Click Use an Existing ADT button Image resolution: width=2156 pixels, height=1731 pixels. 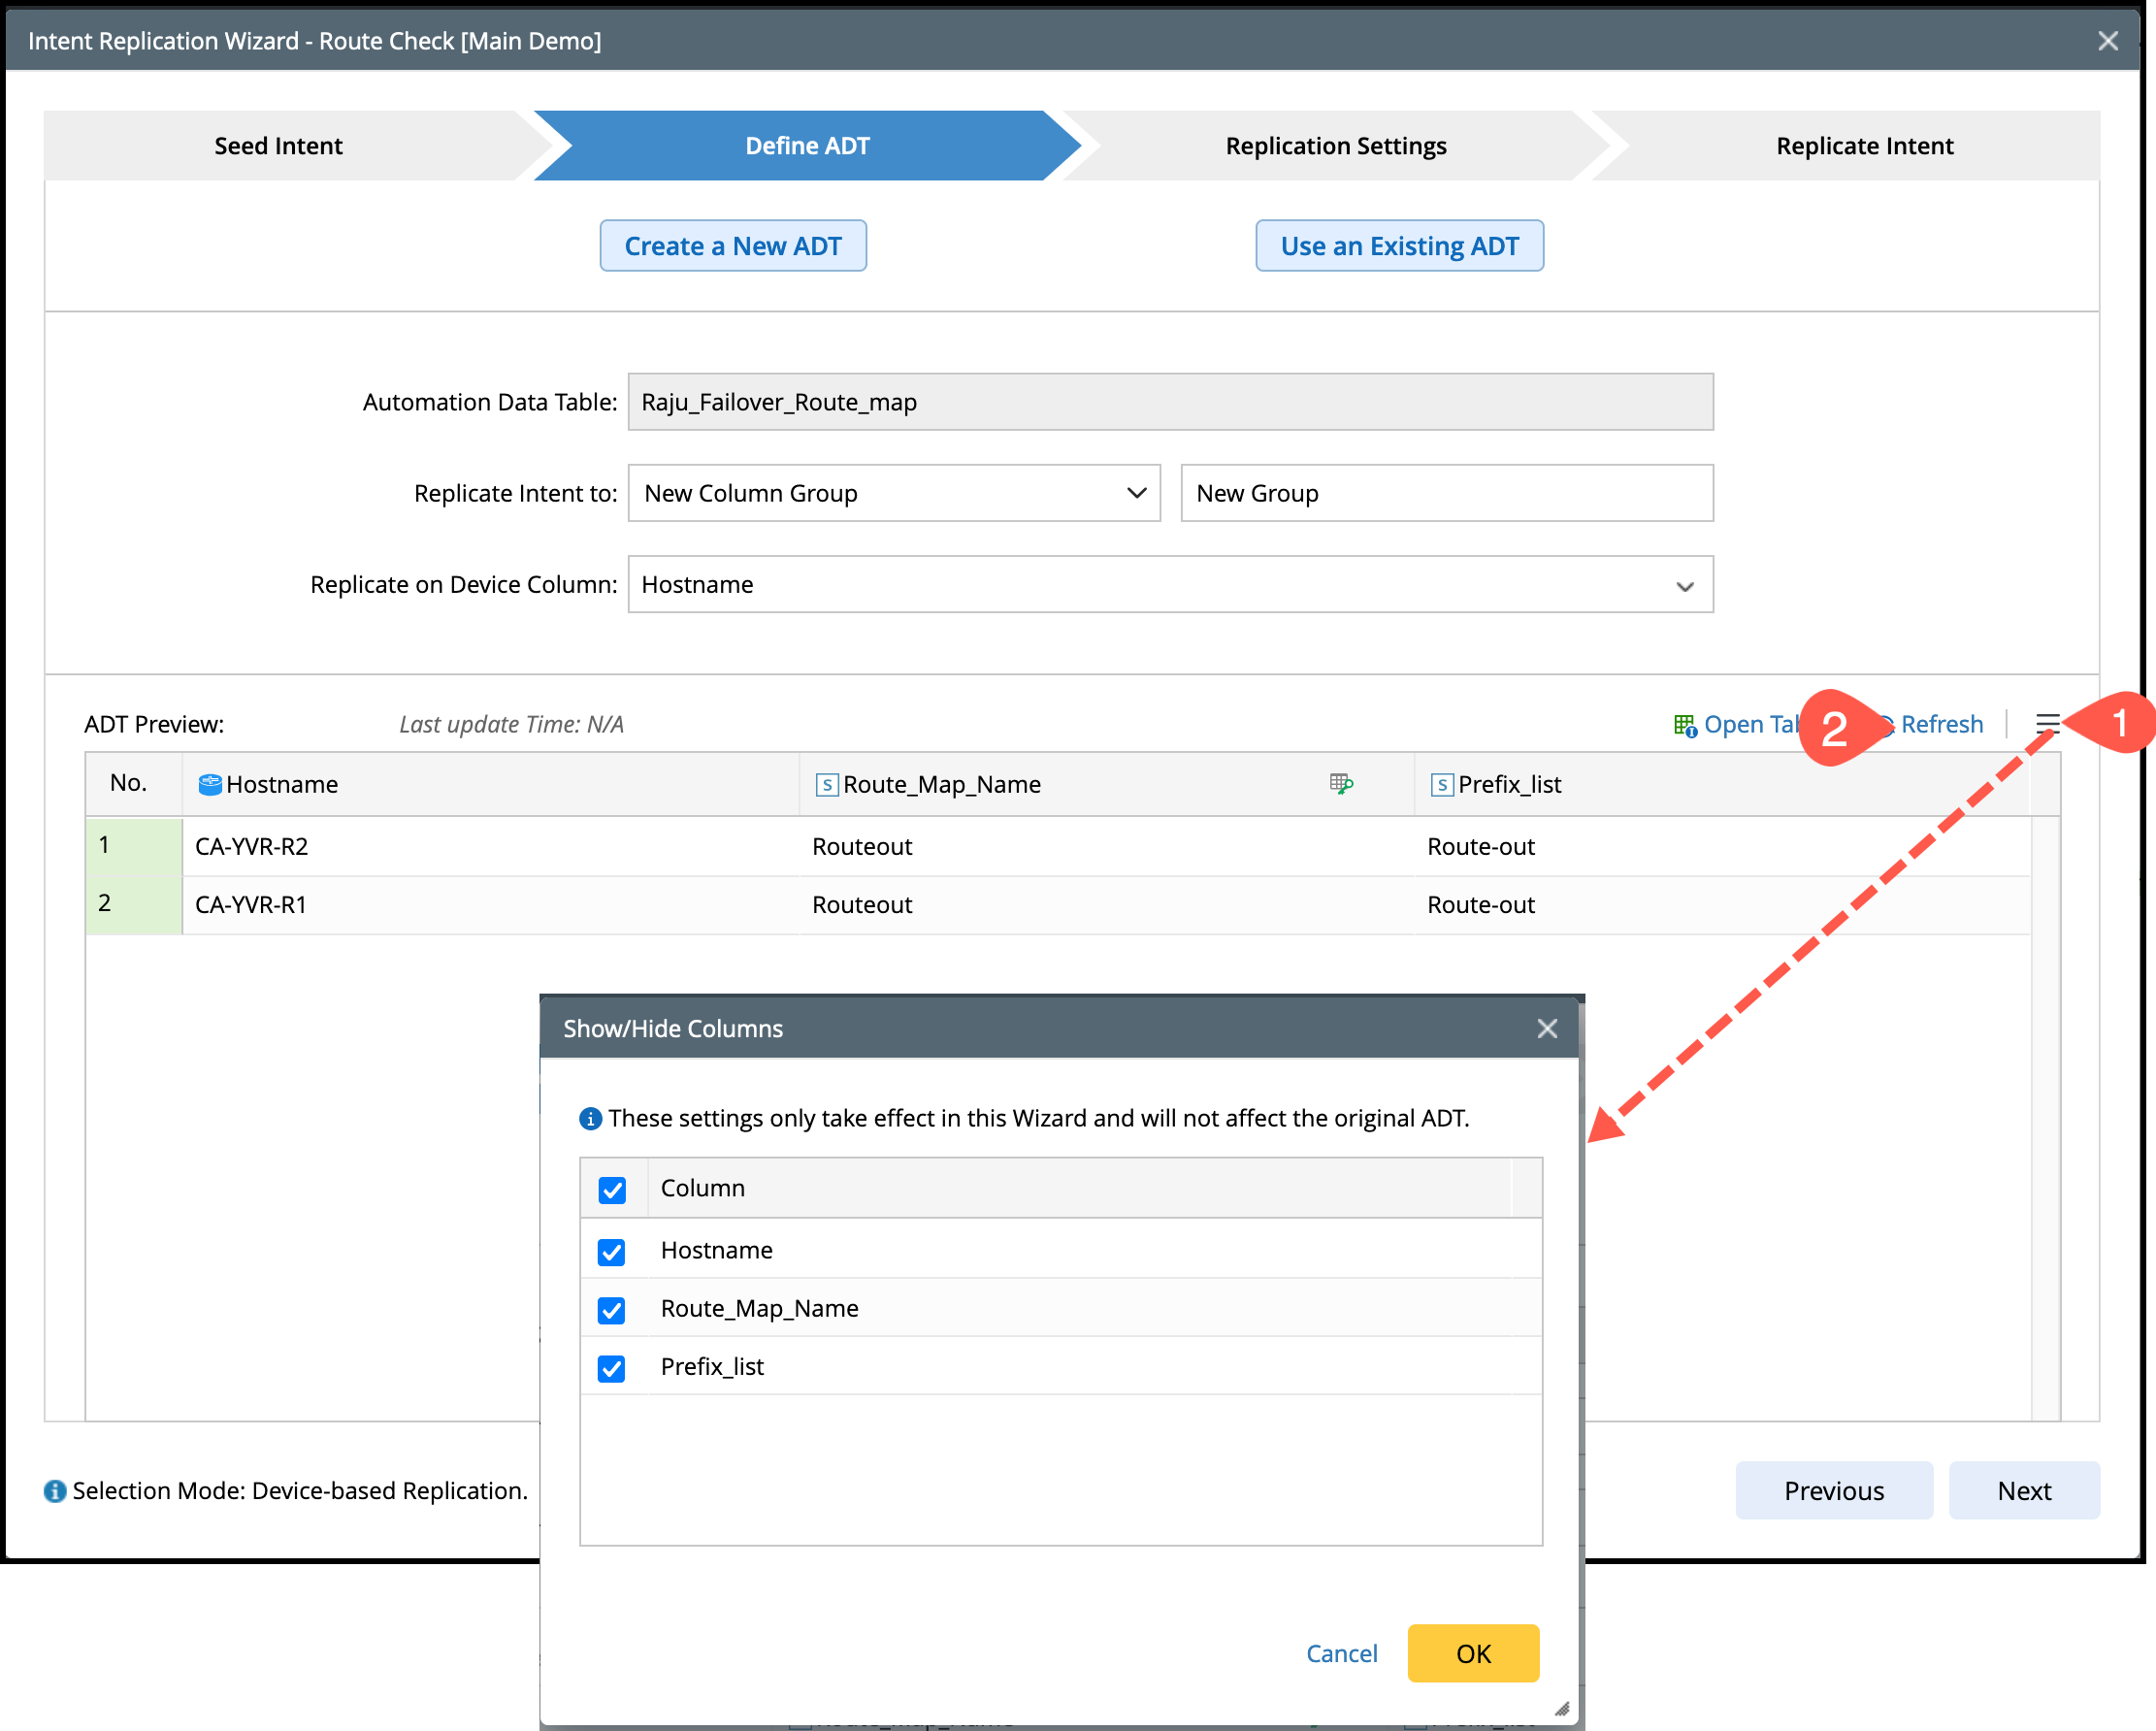coord(1398,246)
